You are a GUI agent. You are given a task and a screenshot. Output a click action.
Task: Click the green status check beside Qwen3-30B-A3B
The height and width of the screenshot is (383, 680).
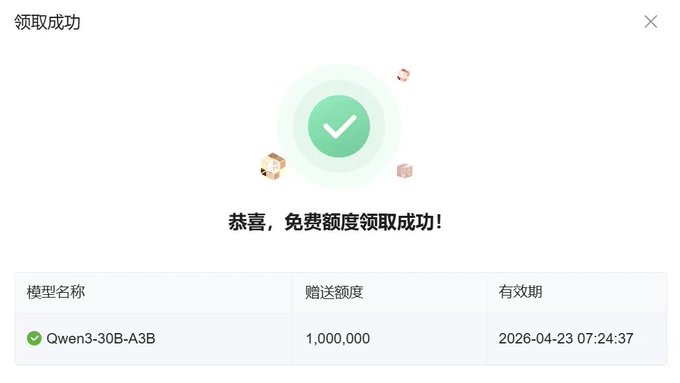point(34,338)
